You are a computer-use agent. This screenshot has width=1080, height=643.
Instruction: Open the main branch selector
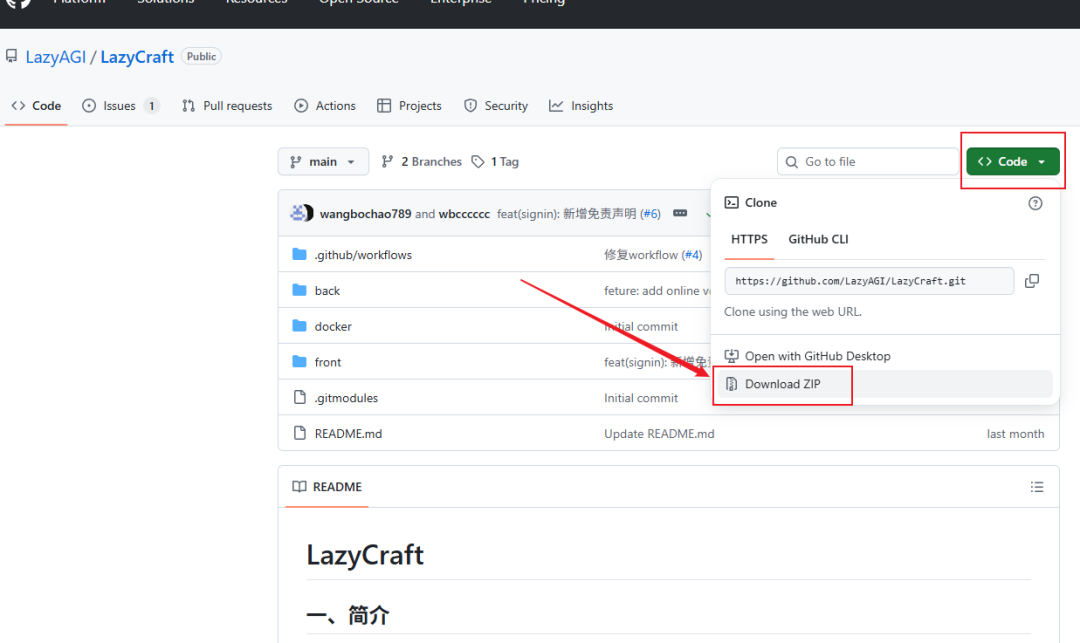[323, 162]
